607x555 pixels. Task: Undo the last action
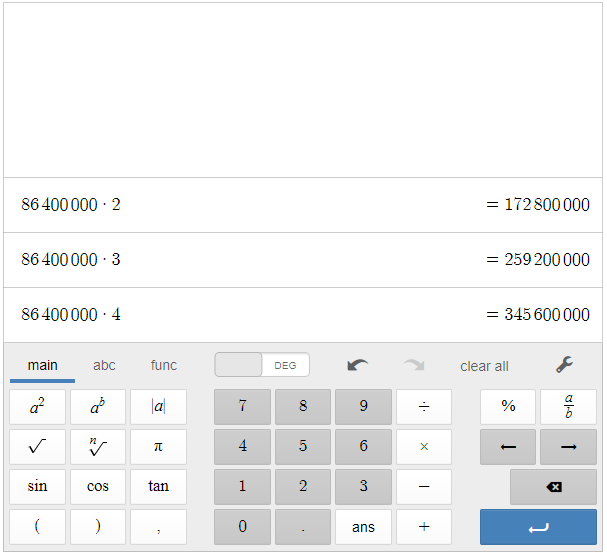pos(357,365)
